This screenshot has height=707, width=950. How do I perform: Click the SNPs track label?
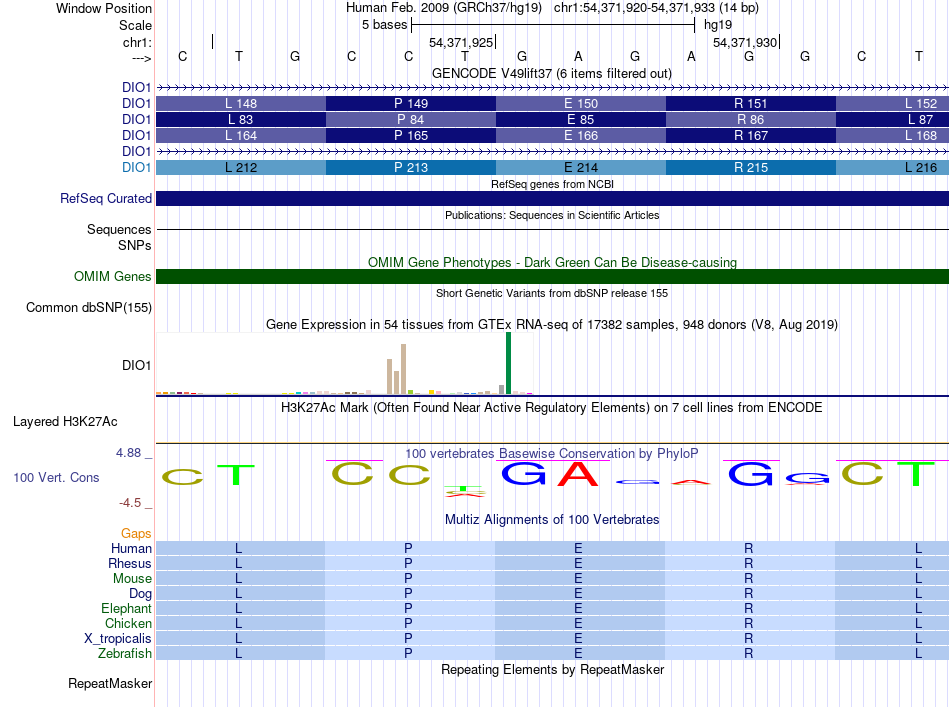click(135, 245)
